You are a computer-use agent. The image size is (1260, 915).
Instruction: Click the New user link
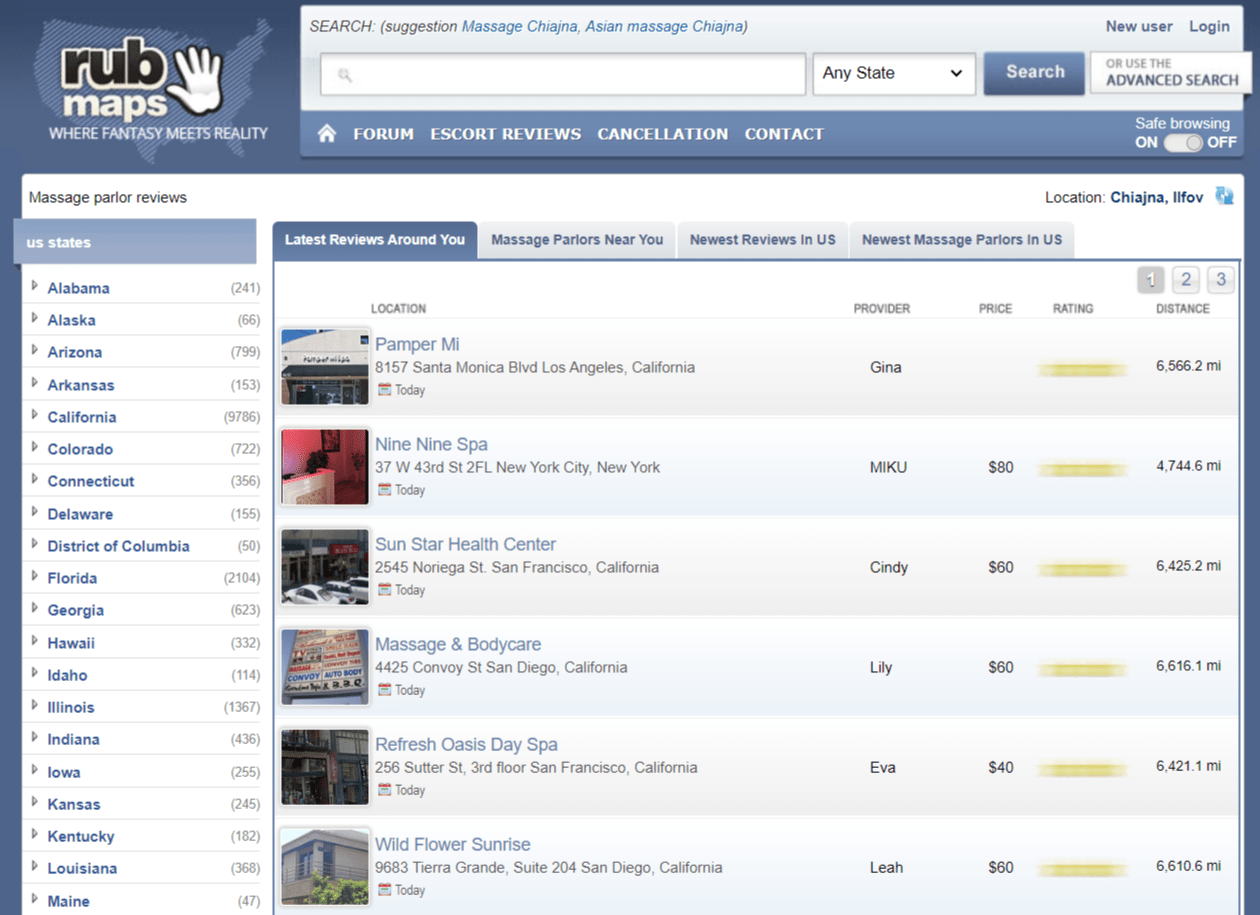pyautogui.click(x=1139, y=27)
